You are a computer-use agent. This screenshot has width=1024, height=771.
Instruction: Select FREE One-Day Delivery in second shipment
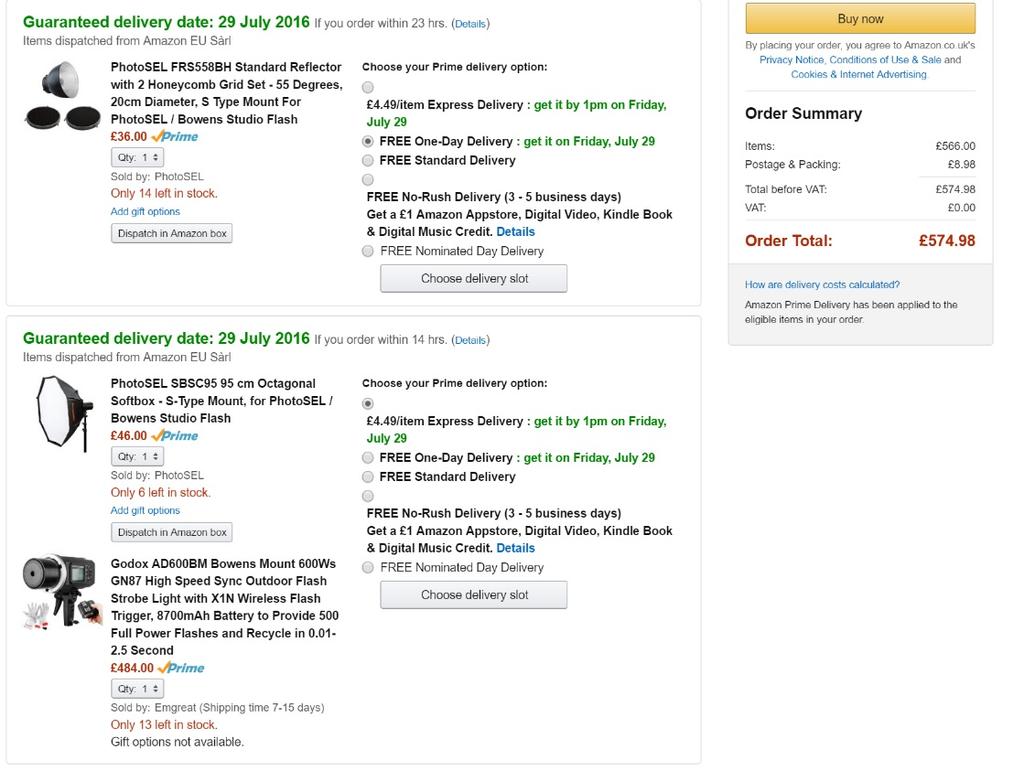coord(368,458)
